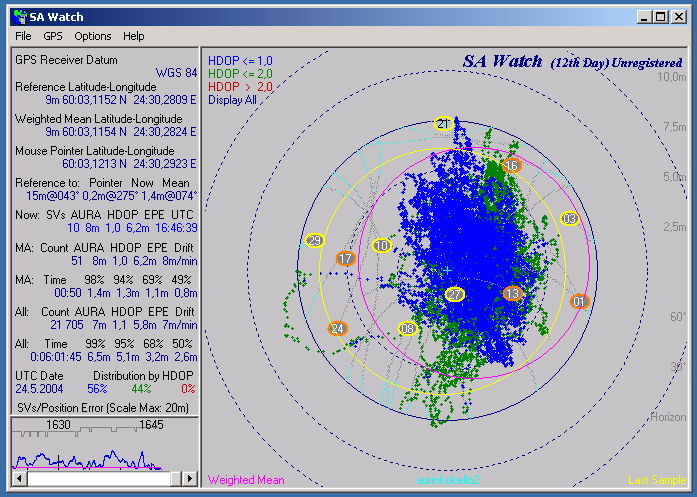Select satellite 08 marker
The width and height of the screenshot is (697, 497).
(407, 329)
